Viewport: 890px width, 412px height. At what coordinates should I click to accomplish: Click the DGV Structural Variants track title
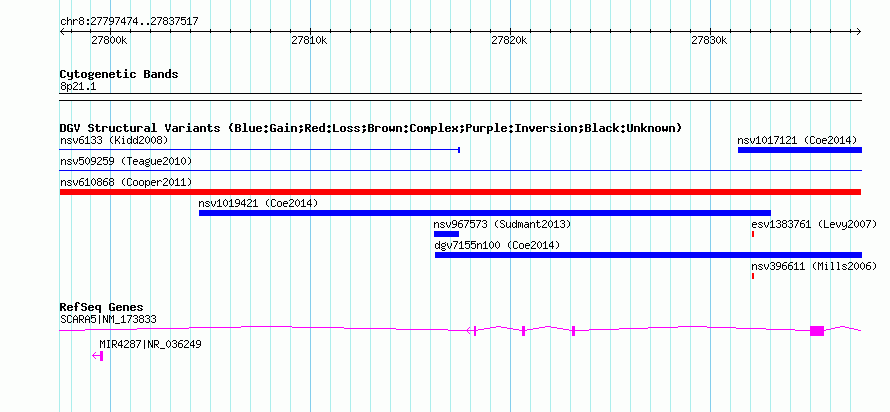371,128
